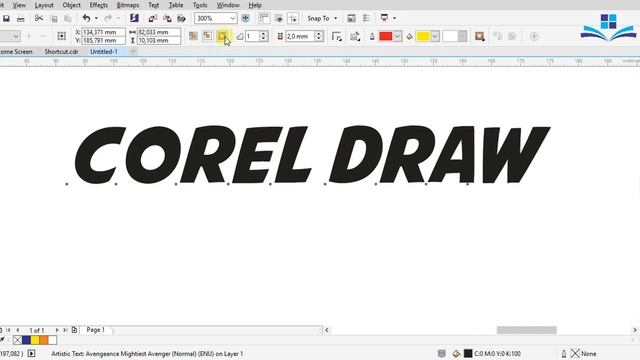Select the To center contour button
This screenshot has height=360, width=640.
coord(193,36)
